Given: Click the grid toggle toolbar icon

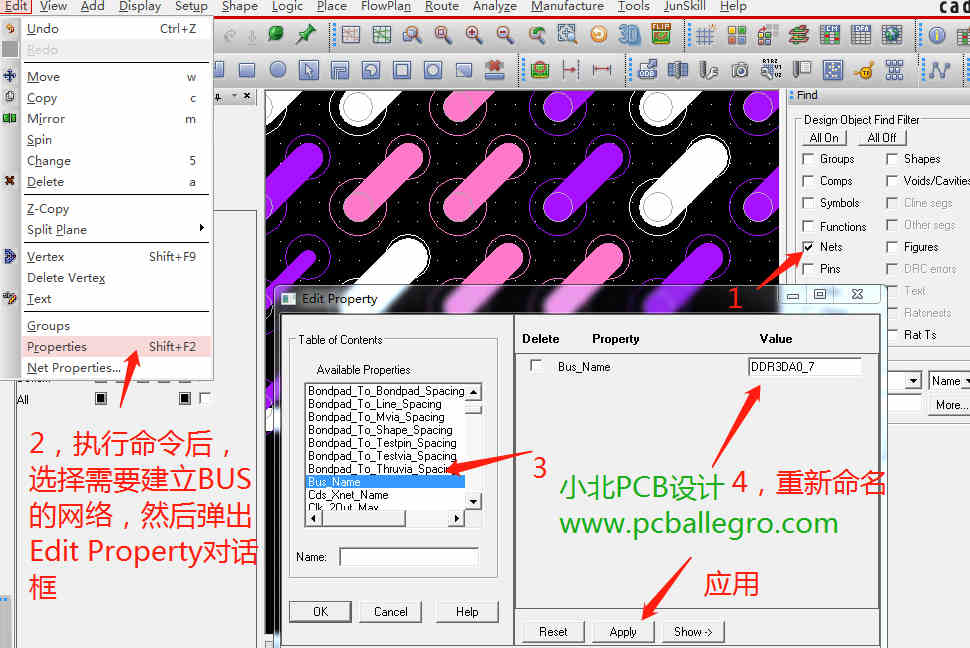Looking at the screenshot, I should click(706, 35).
